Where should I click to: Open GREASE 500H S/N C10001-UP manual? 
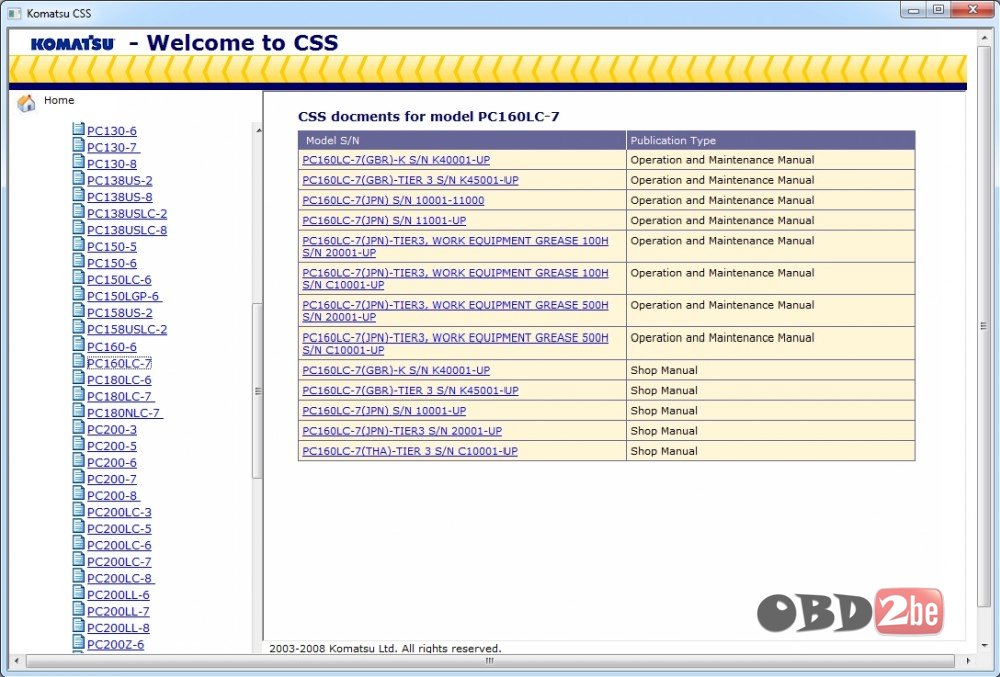455,344
